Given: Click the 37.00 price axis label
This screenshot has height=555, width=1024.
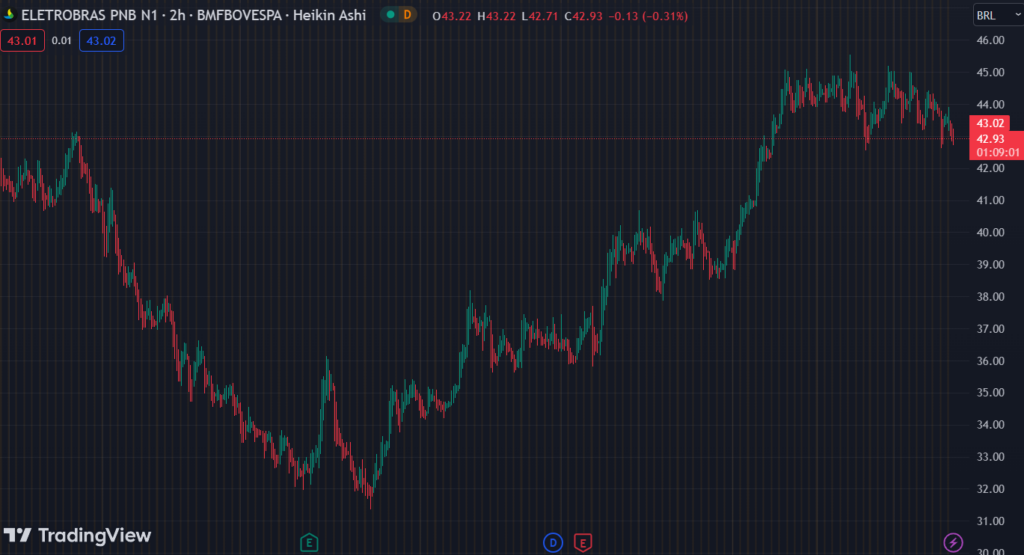Looking at the screenshot, I should pos(990,328).
